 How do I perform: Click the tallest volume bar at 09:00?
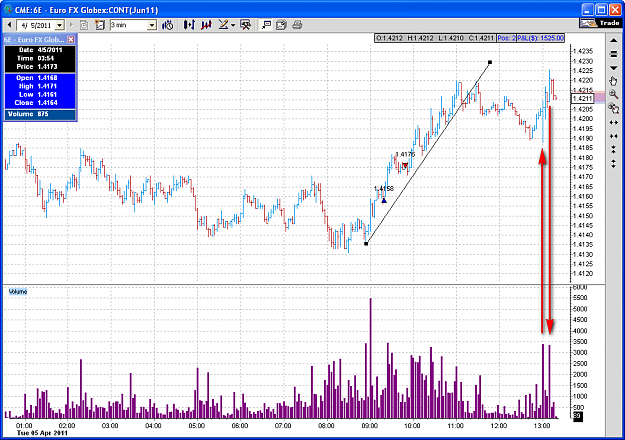370,358
